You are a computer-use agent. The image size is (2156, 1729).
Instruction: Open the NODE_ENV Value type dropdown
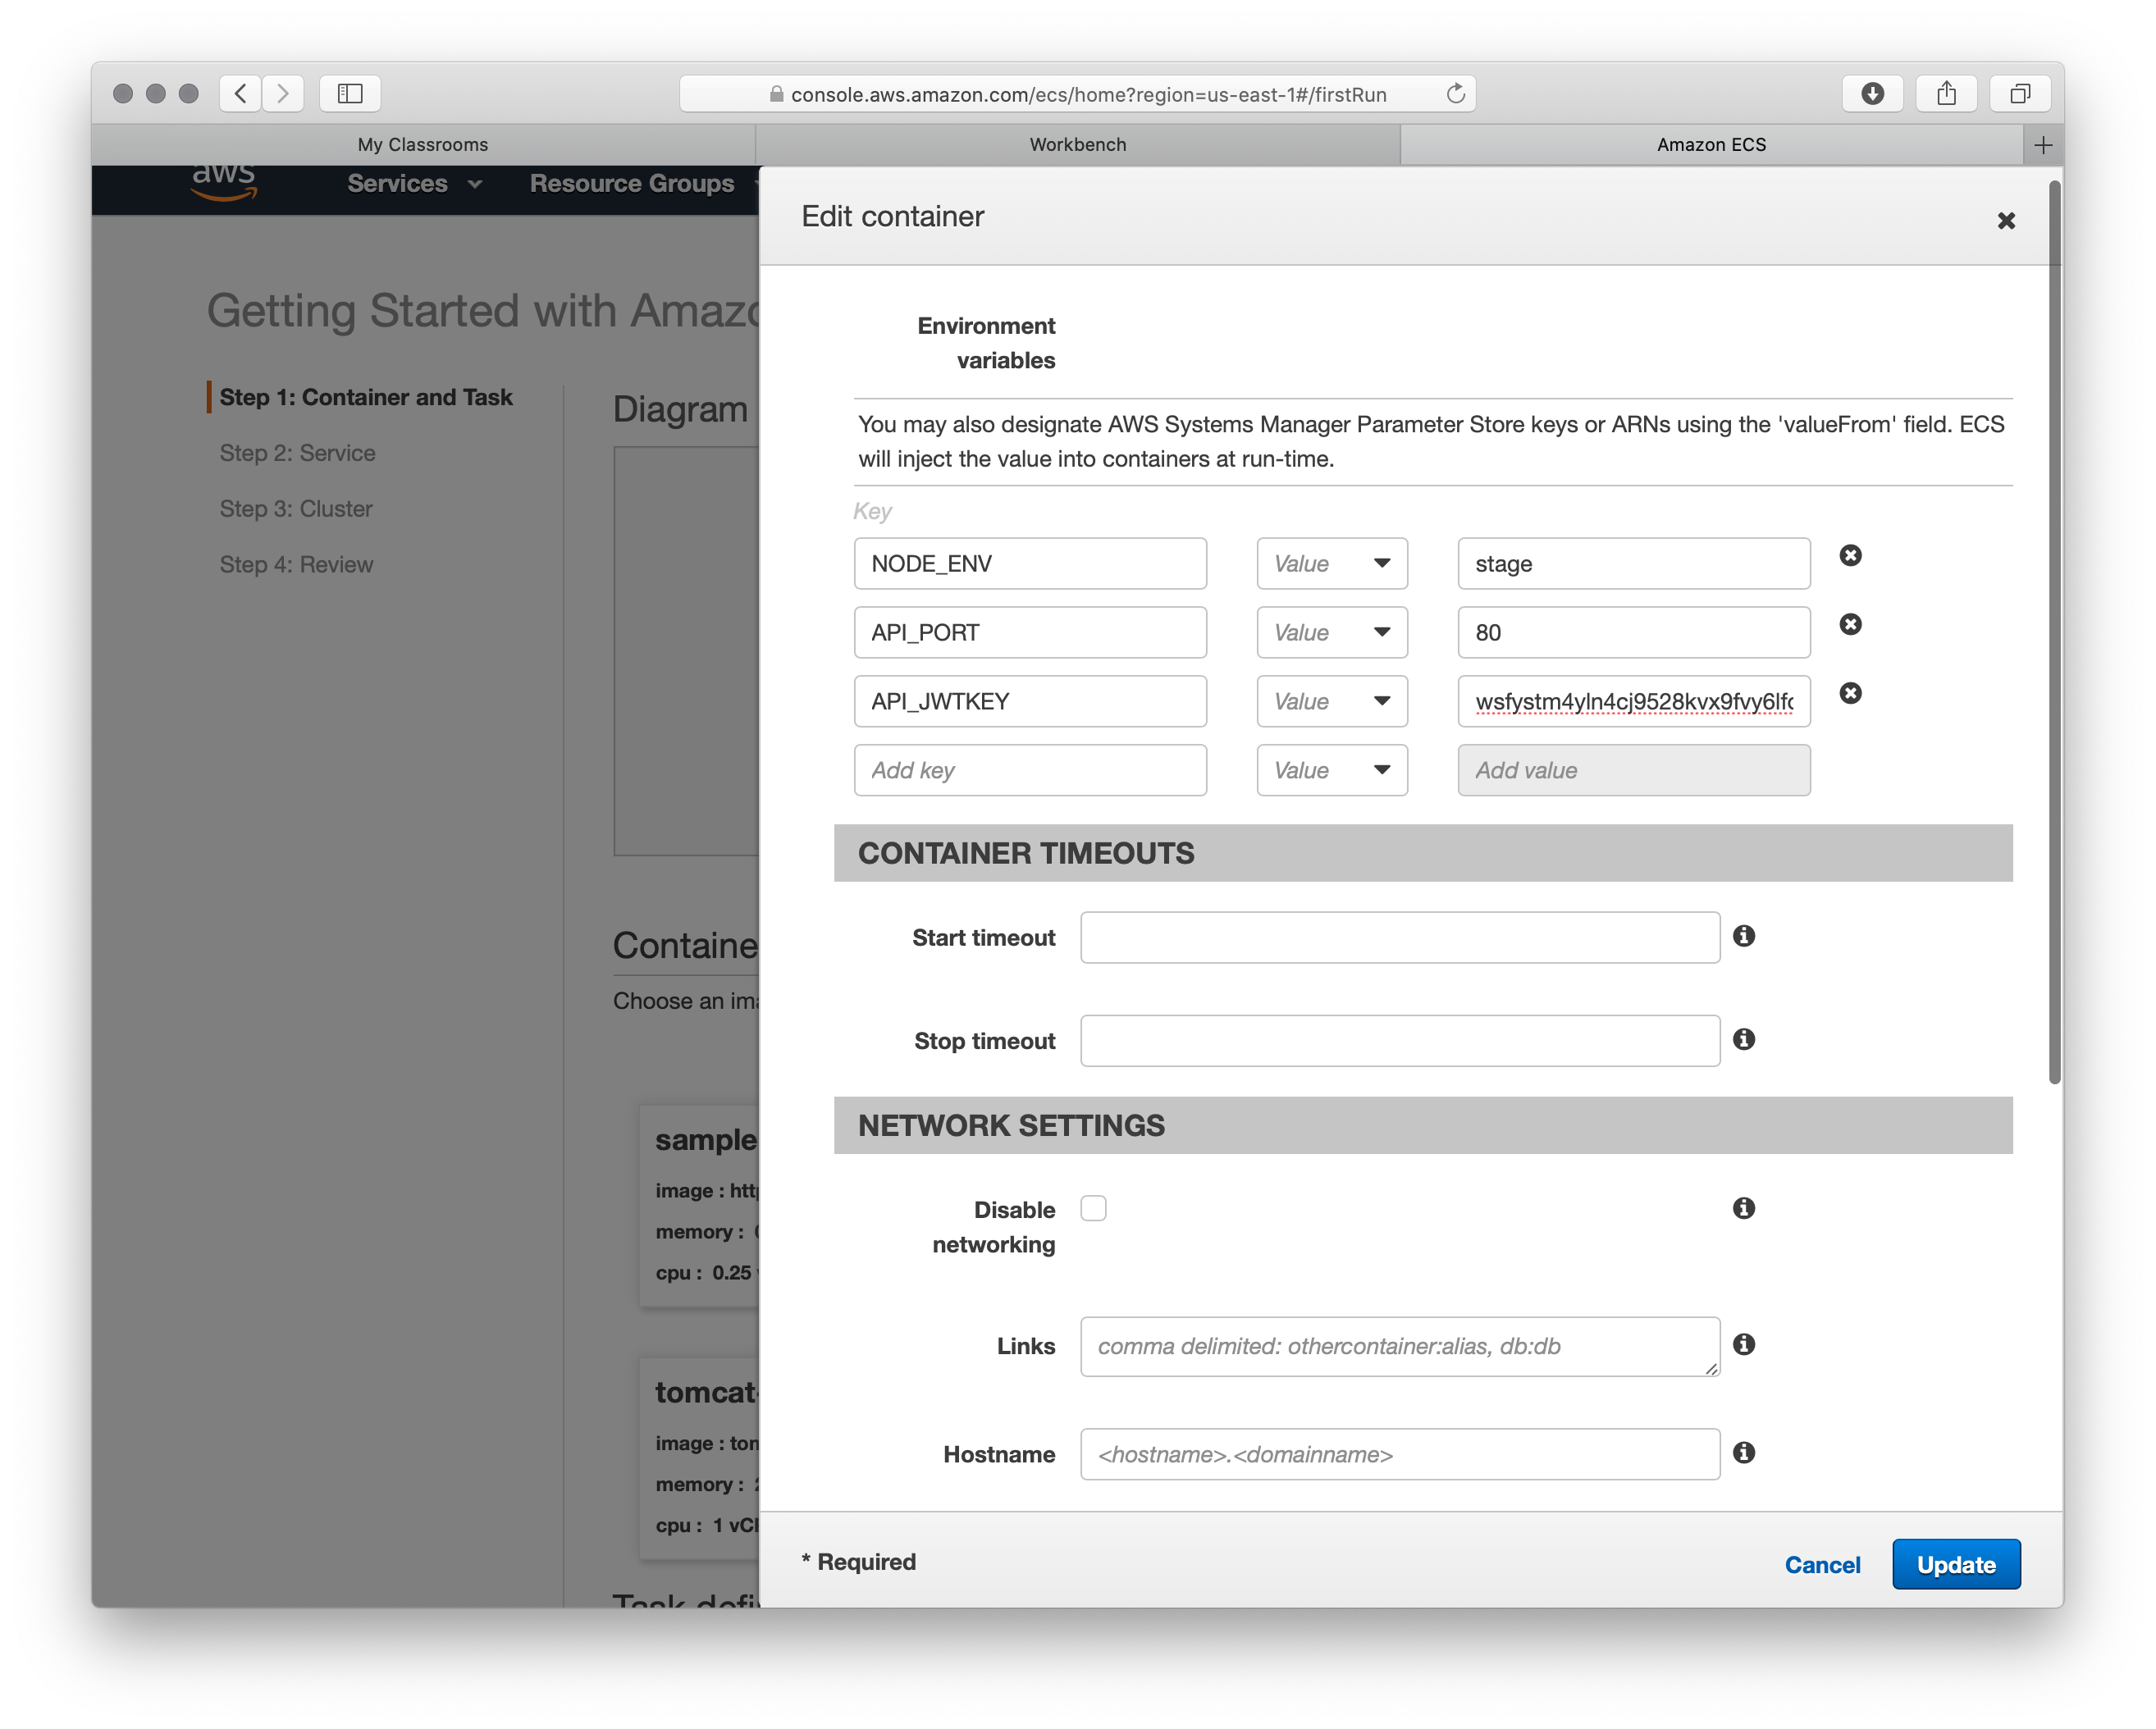[1332, 564]
